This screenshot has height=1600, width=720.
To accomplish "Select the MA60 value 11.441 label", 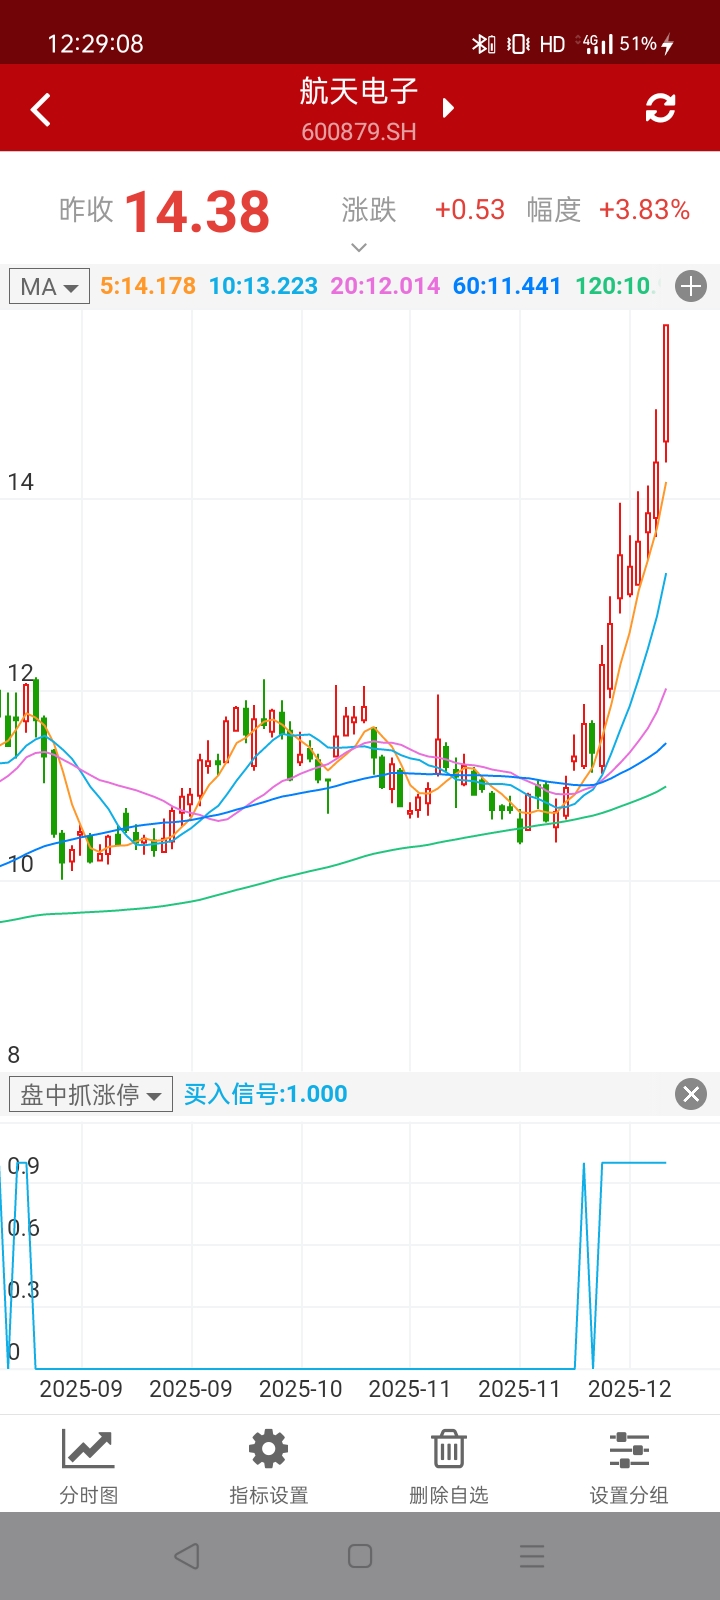I will point(507,287).
